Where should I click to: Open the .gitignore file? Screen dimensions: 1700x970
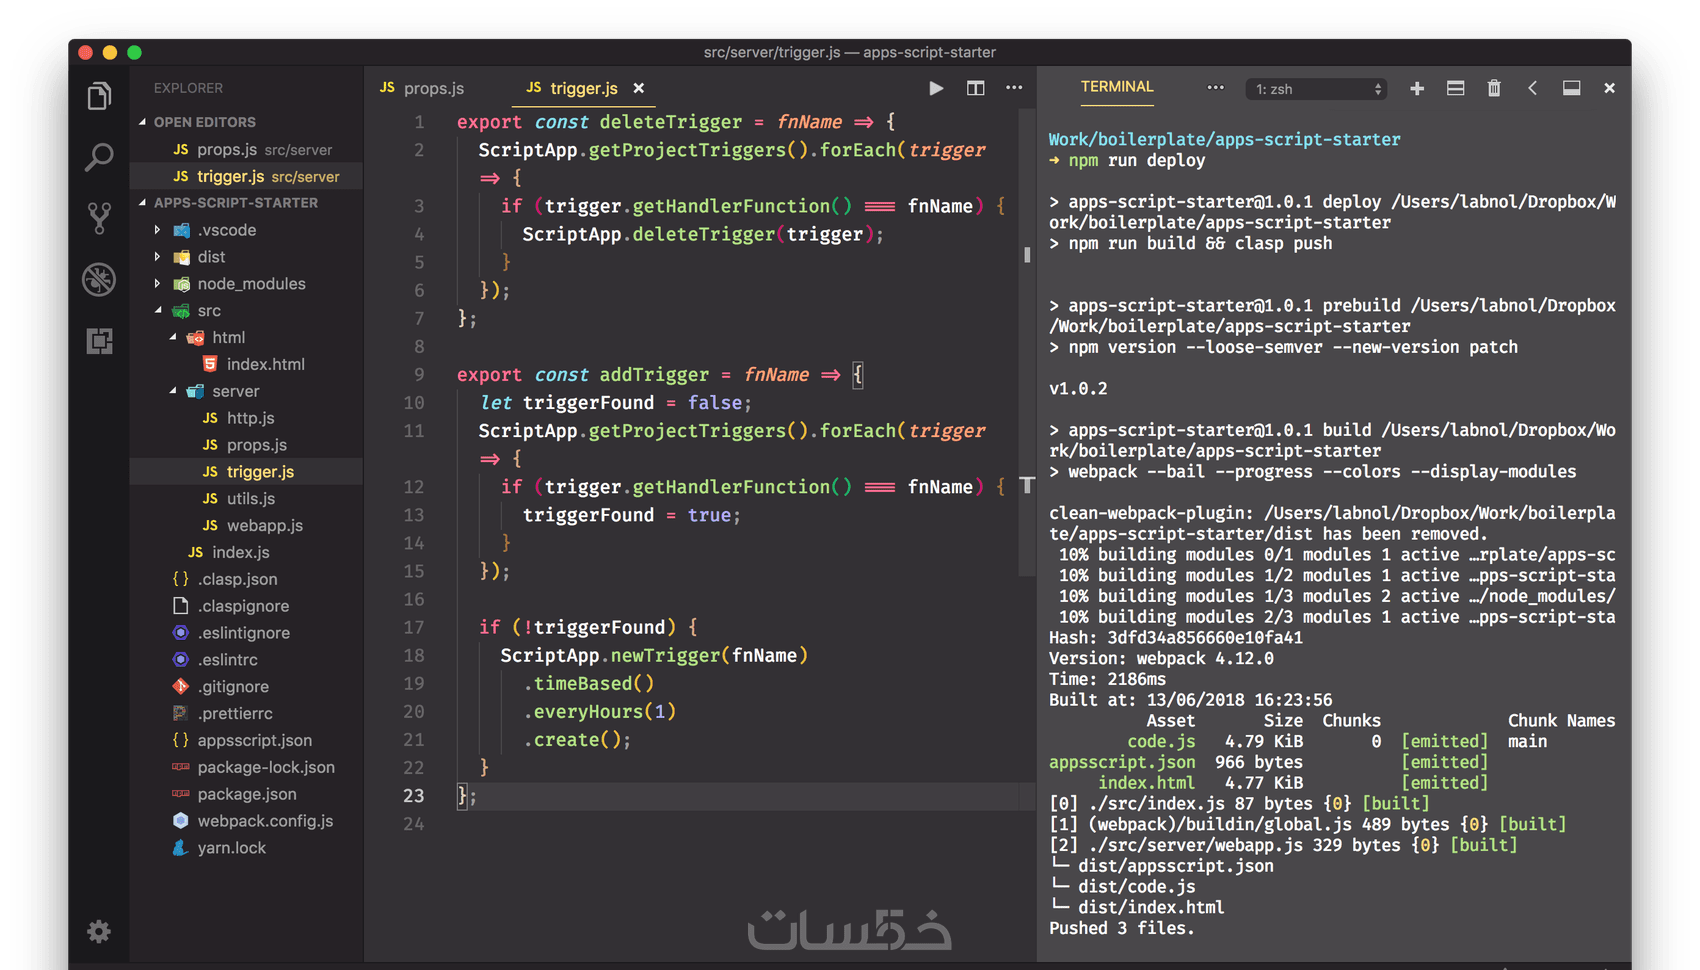[232, 687]
